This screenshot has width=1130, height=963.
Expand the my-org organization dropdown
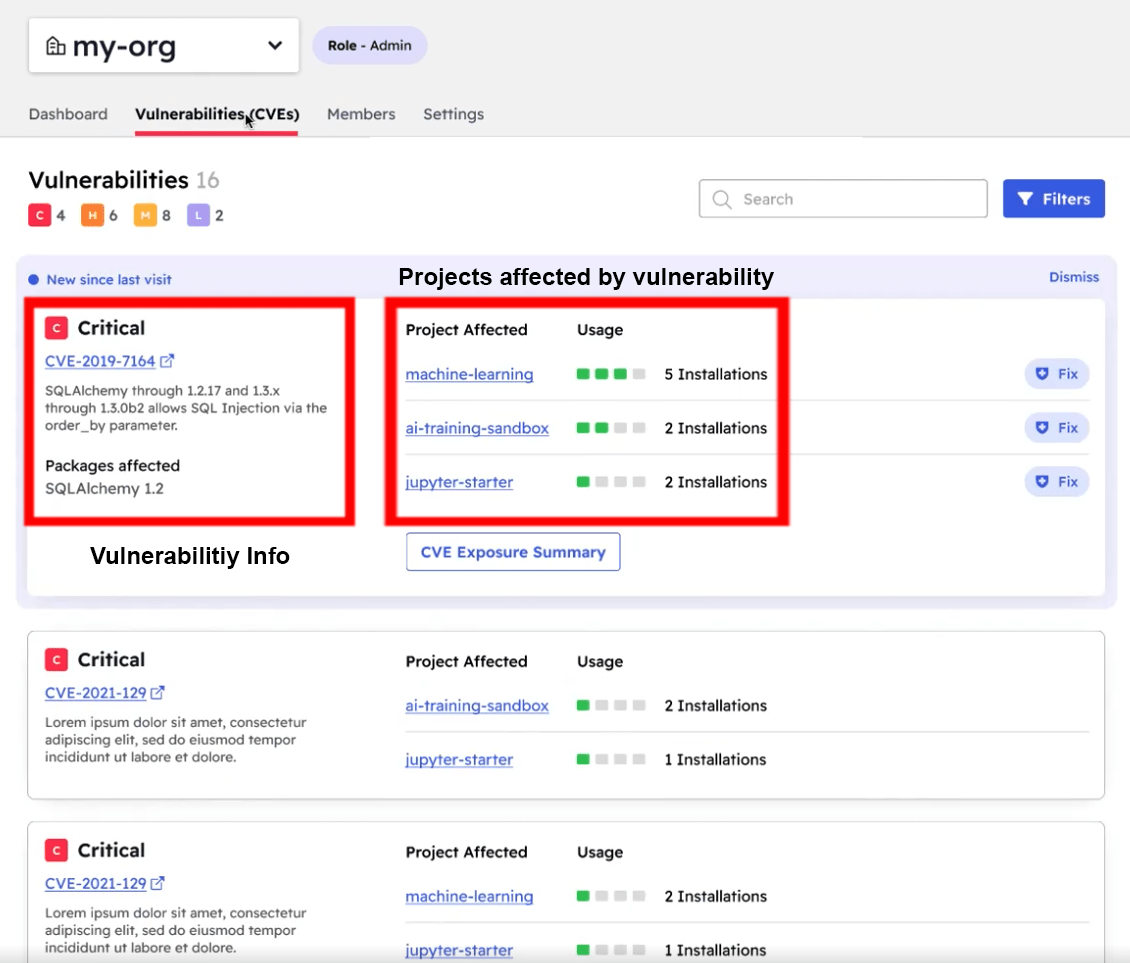[x=274, y=45]
